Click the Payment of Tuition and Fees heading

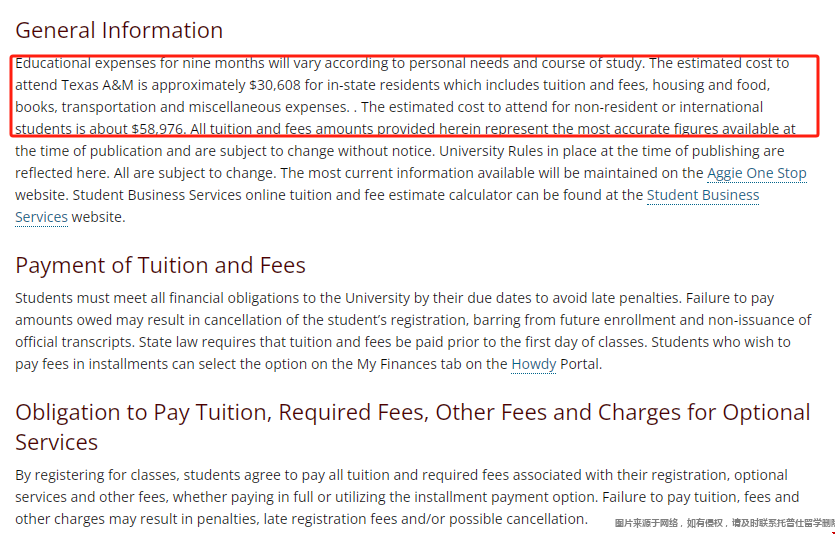(160, 265)
